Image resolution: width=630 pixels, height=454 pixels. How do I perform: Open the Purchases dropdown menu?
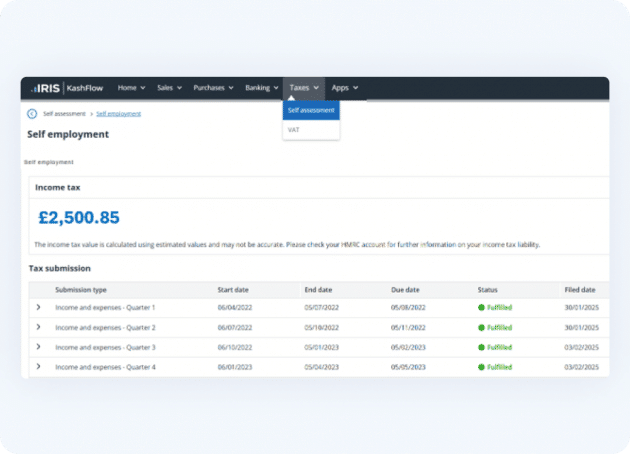coord(213,88)
